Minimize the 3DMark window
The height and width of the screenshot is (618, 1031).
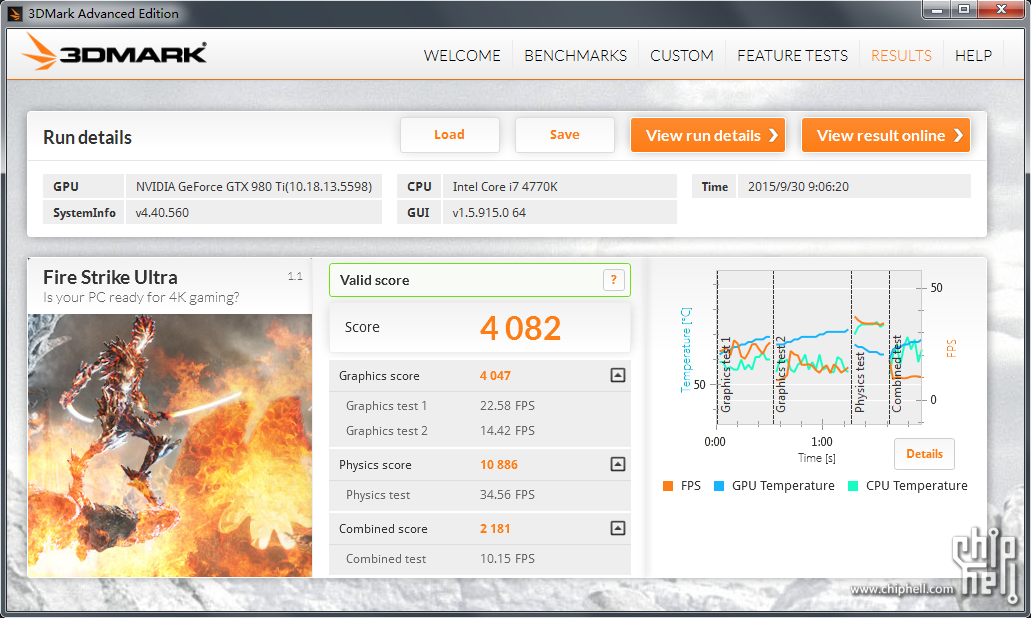(x=937, y=9)
